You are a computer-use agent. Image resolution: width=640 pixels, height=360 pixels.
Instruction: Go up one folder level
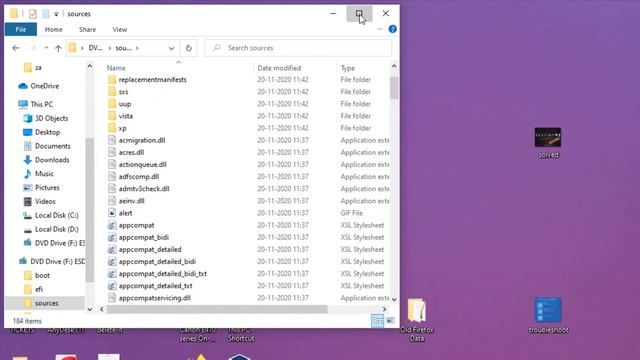[58, 48]
